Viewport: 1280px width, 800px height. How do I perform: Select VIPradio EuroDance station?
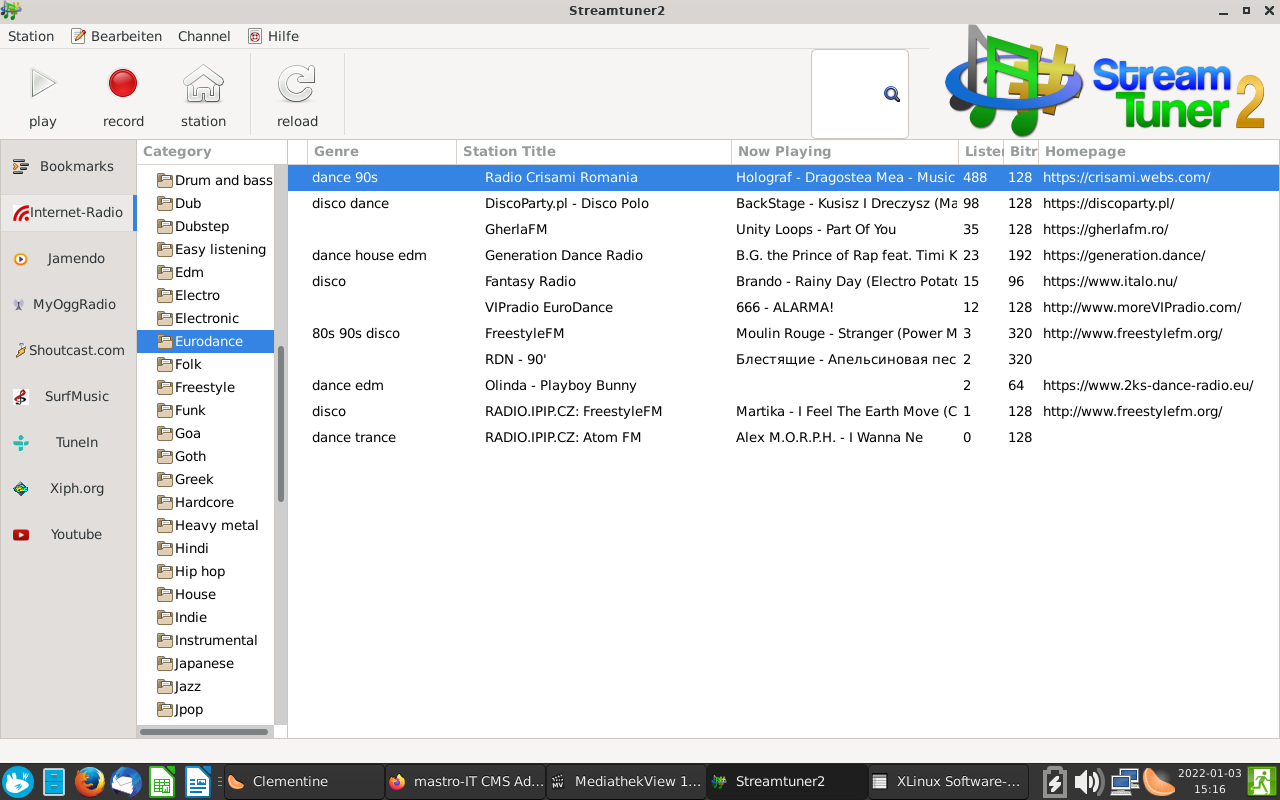(783, 308)
